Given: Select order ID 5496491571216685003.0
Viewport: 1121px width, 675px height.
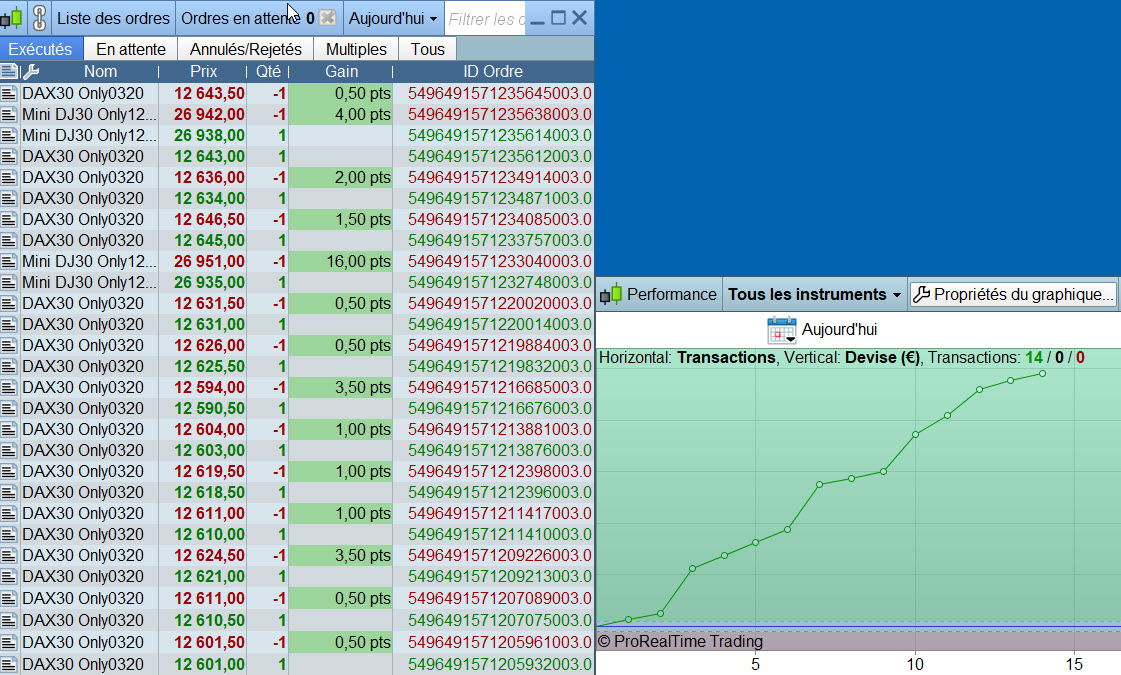Looking at the screenshot, I should (500, 387).
